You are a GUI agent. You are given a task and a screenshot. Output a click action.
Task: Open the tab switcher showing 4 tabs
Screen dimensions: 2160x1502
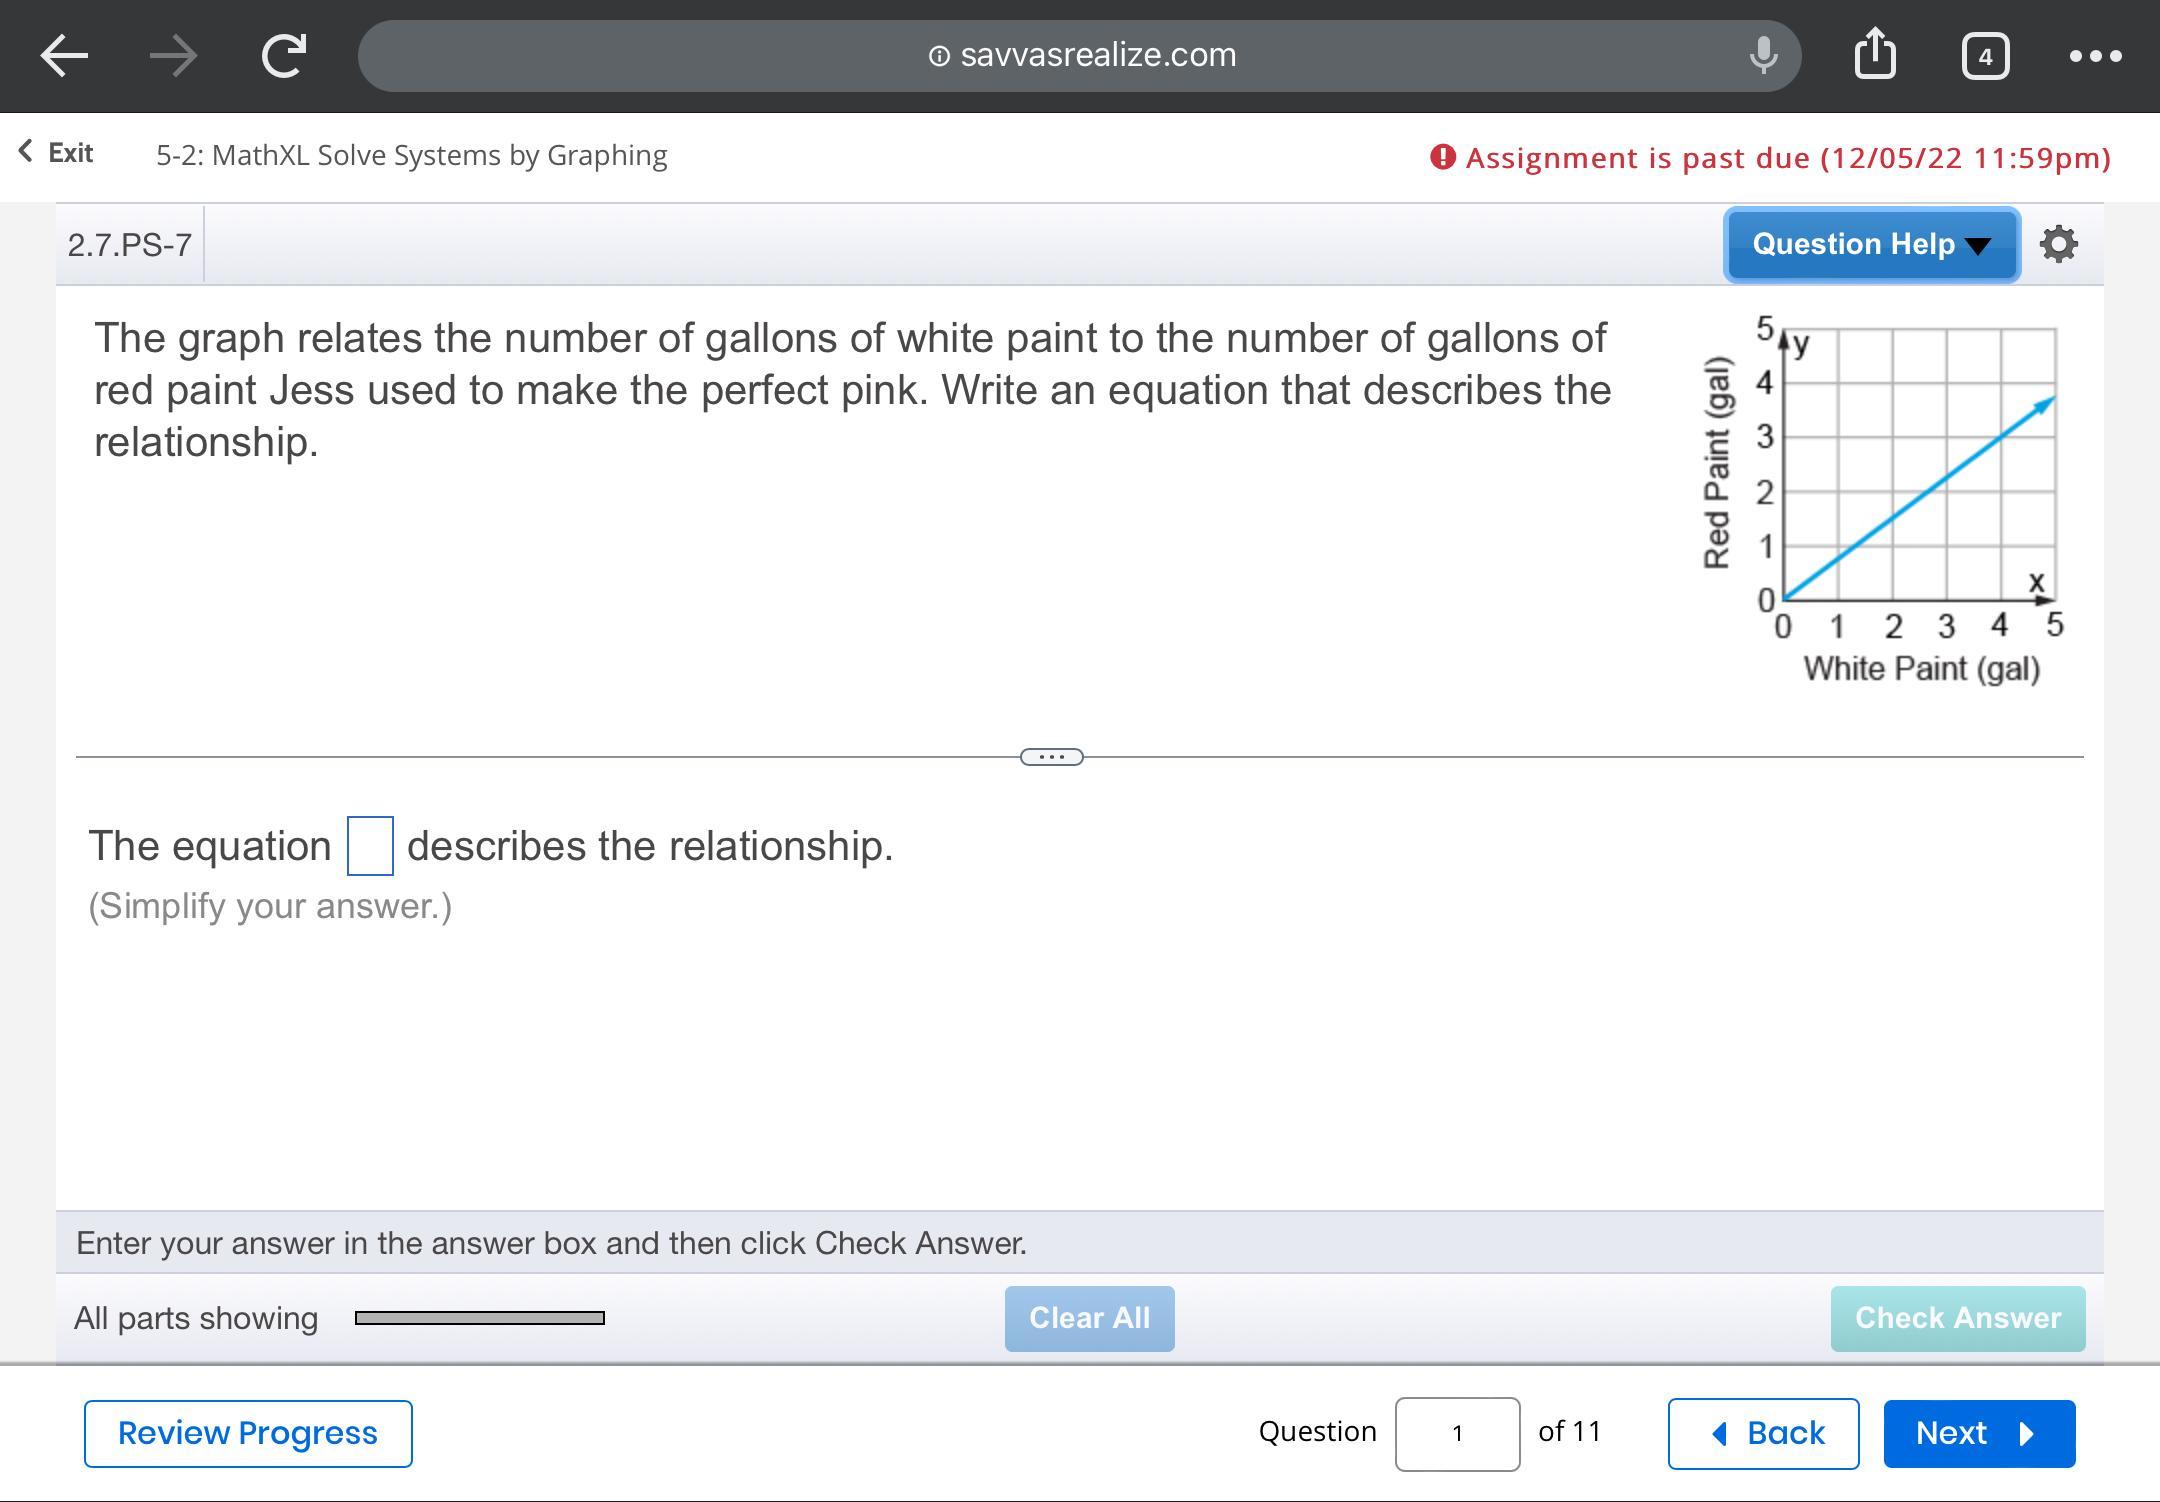coord(1985,56)
